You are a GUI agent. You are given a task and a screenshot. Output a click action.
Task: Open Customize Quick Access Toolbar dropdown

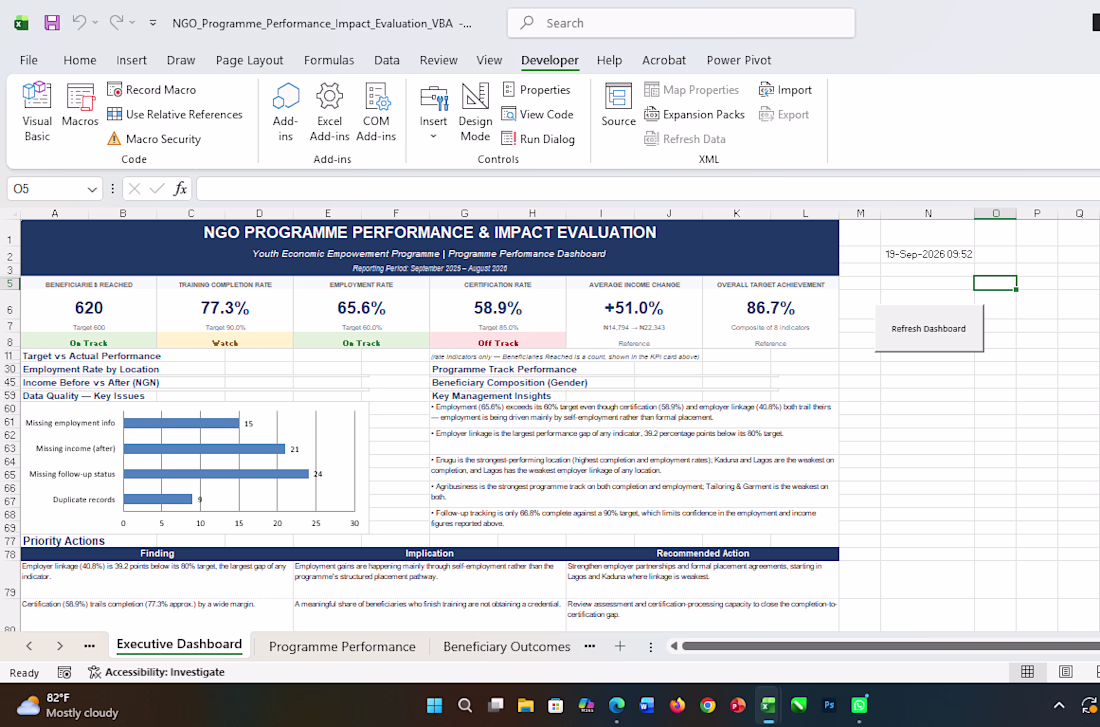[153, 23]
